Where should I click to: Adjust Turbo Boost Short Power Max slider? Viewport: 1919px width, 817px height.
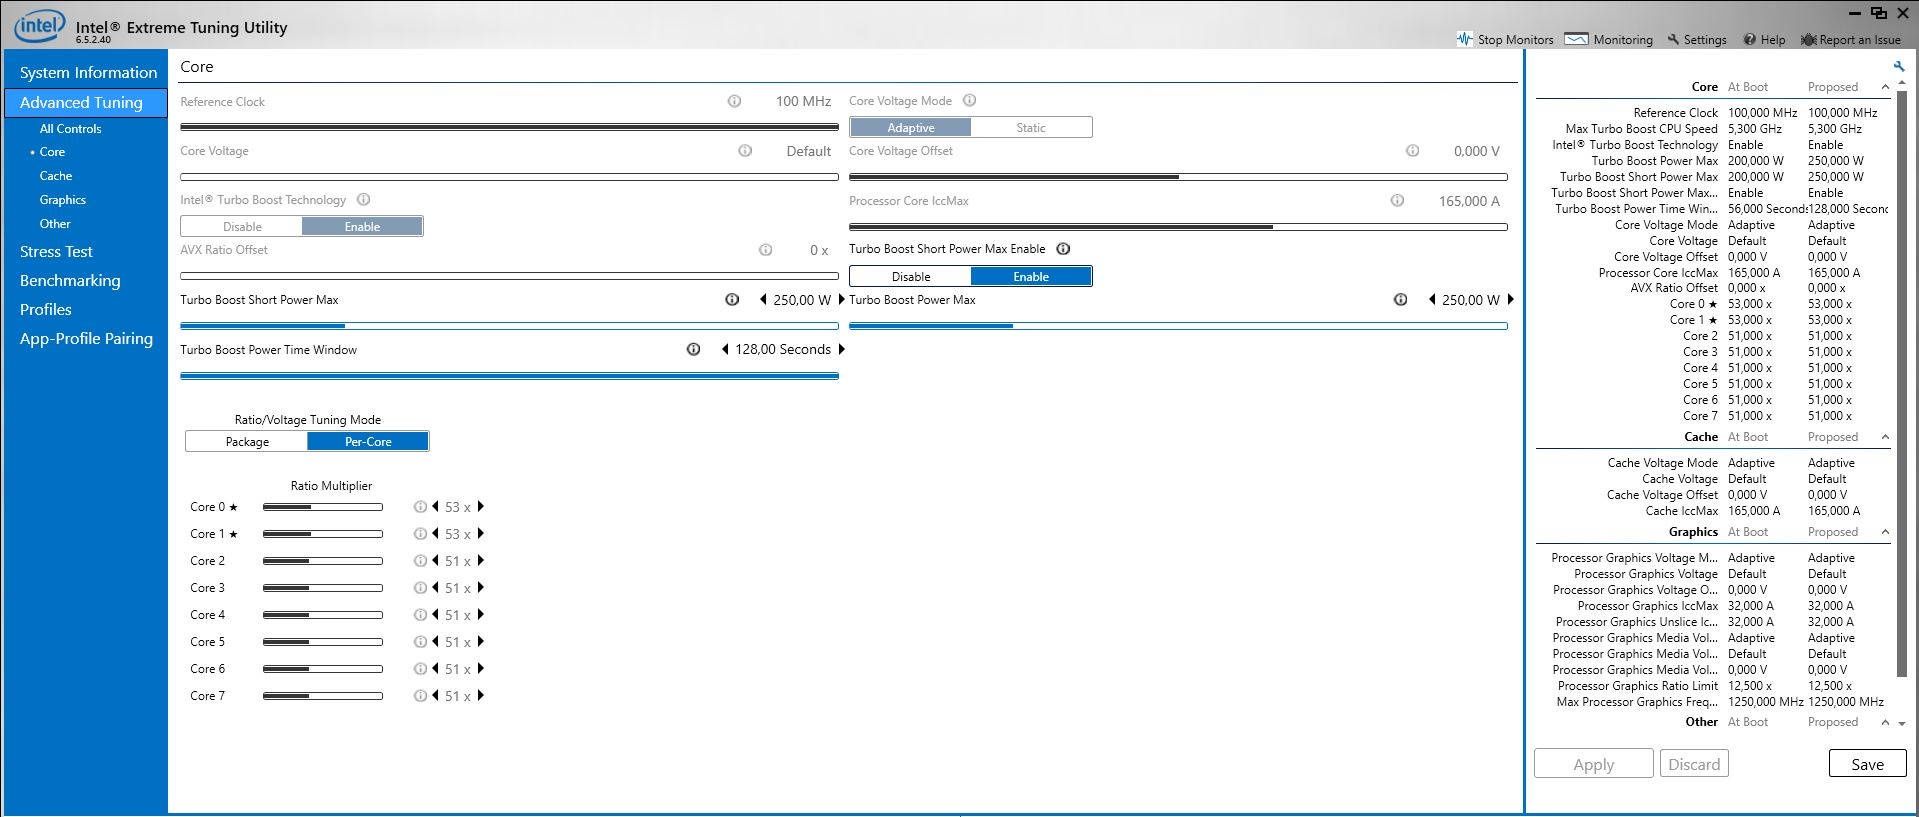tap(509, 326)
